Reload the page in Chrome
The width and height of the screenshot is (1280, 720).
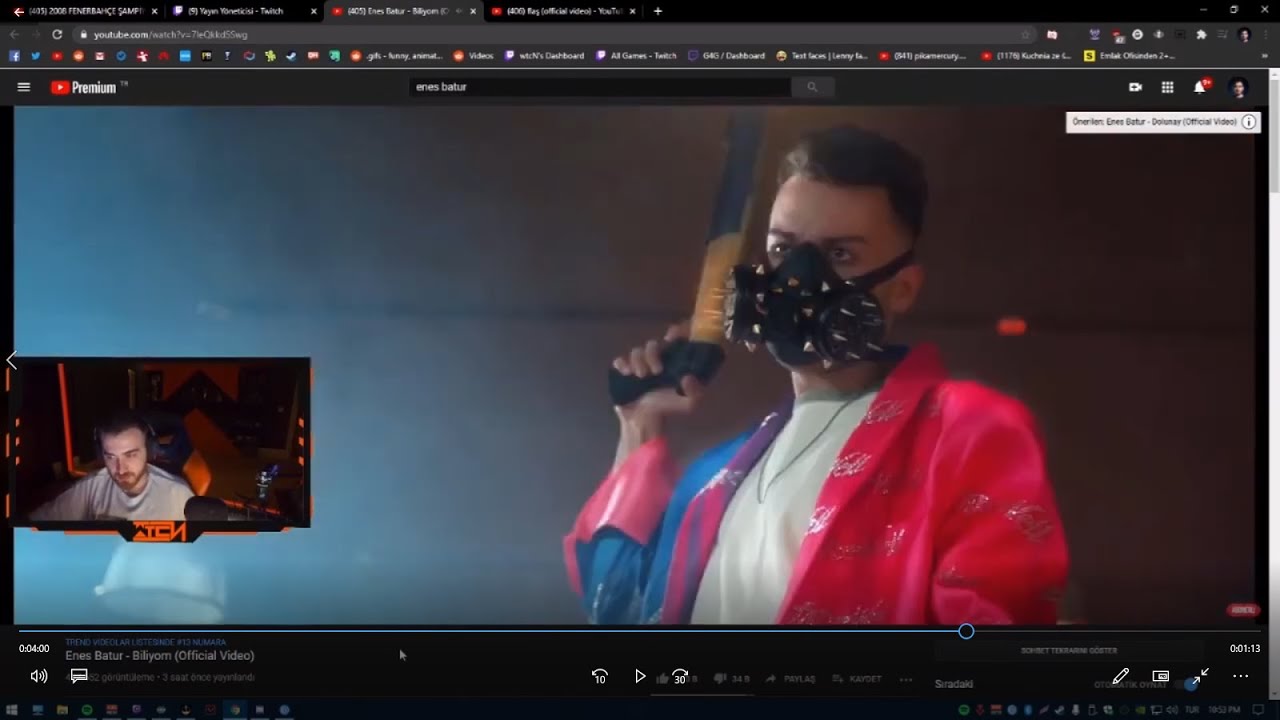click(57, 34)
